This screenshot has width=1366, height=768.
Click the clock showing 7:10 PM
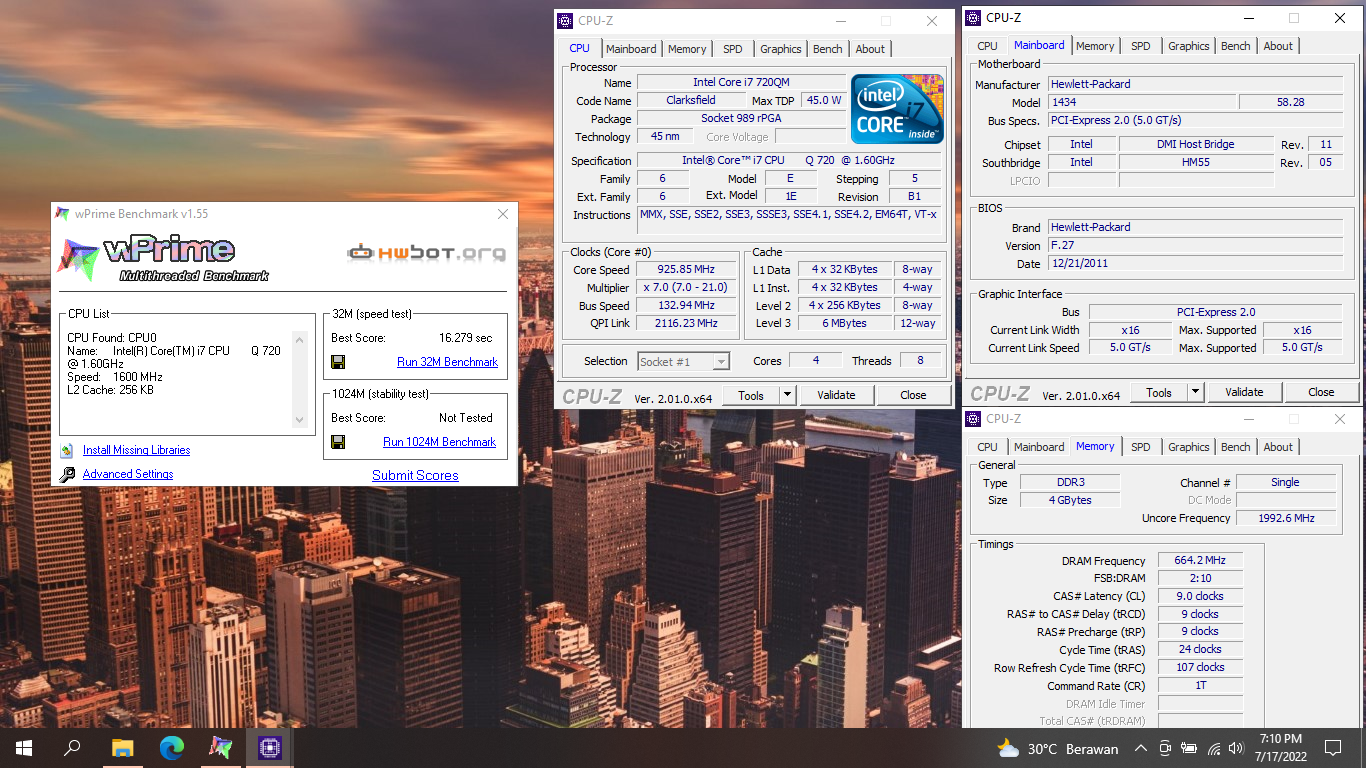point(1280,739)
